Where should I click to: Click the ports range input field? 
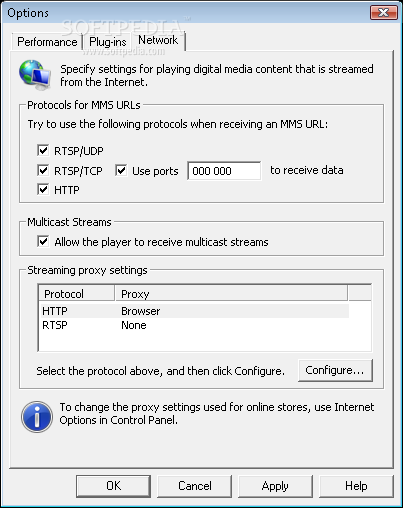point(224,171)
